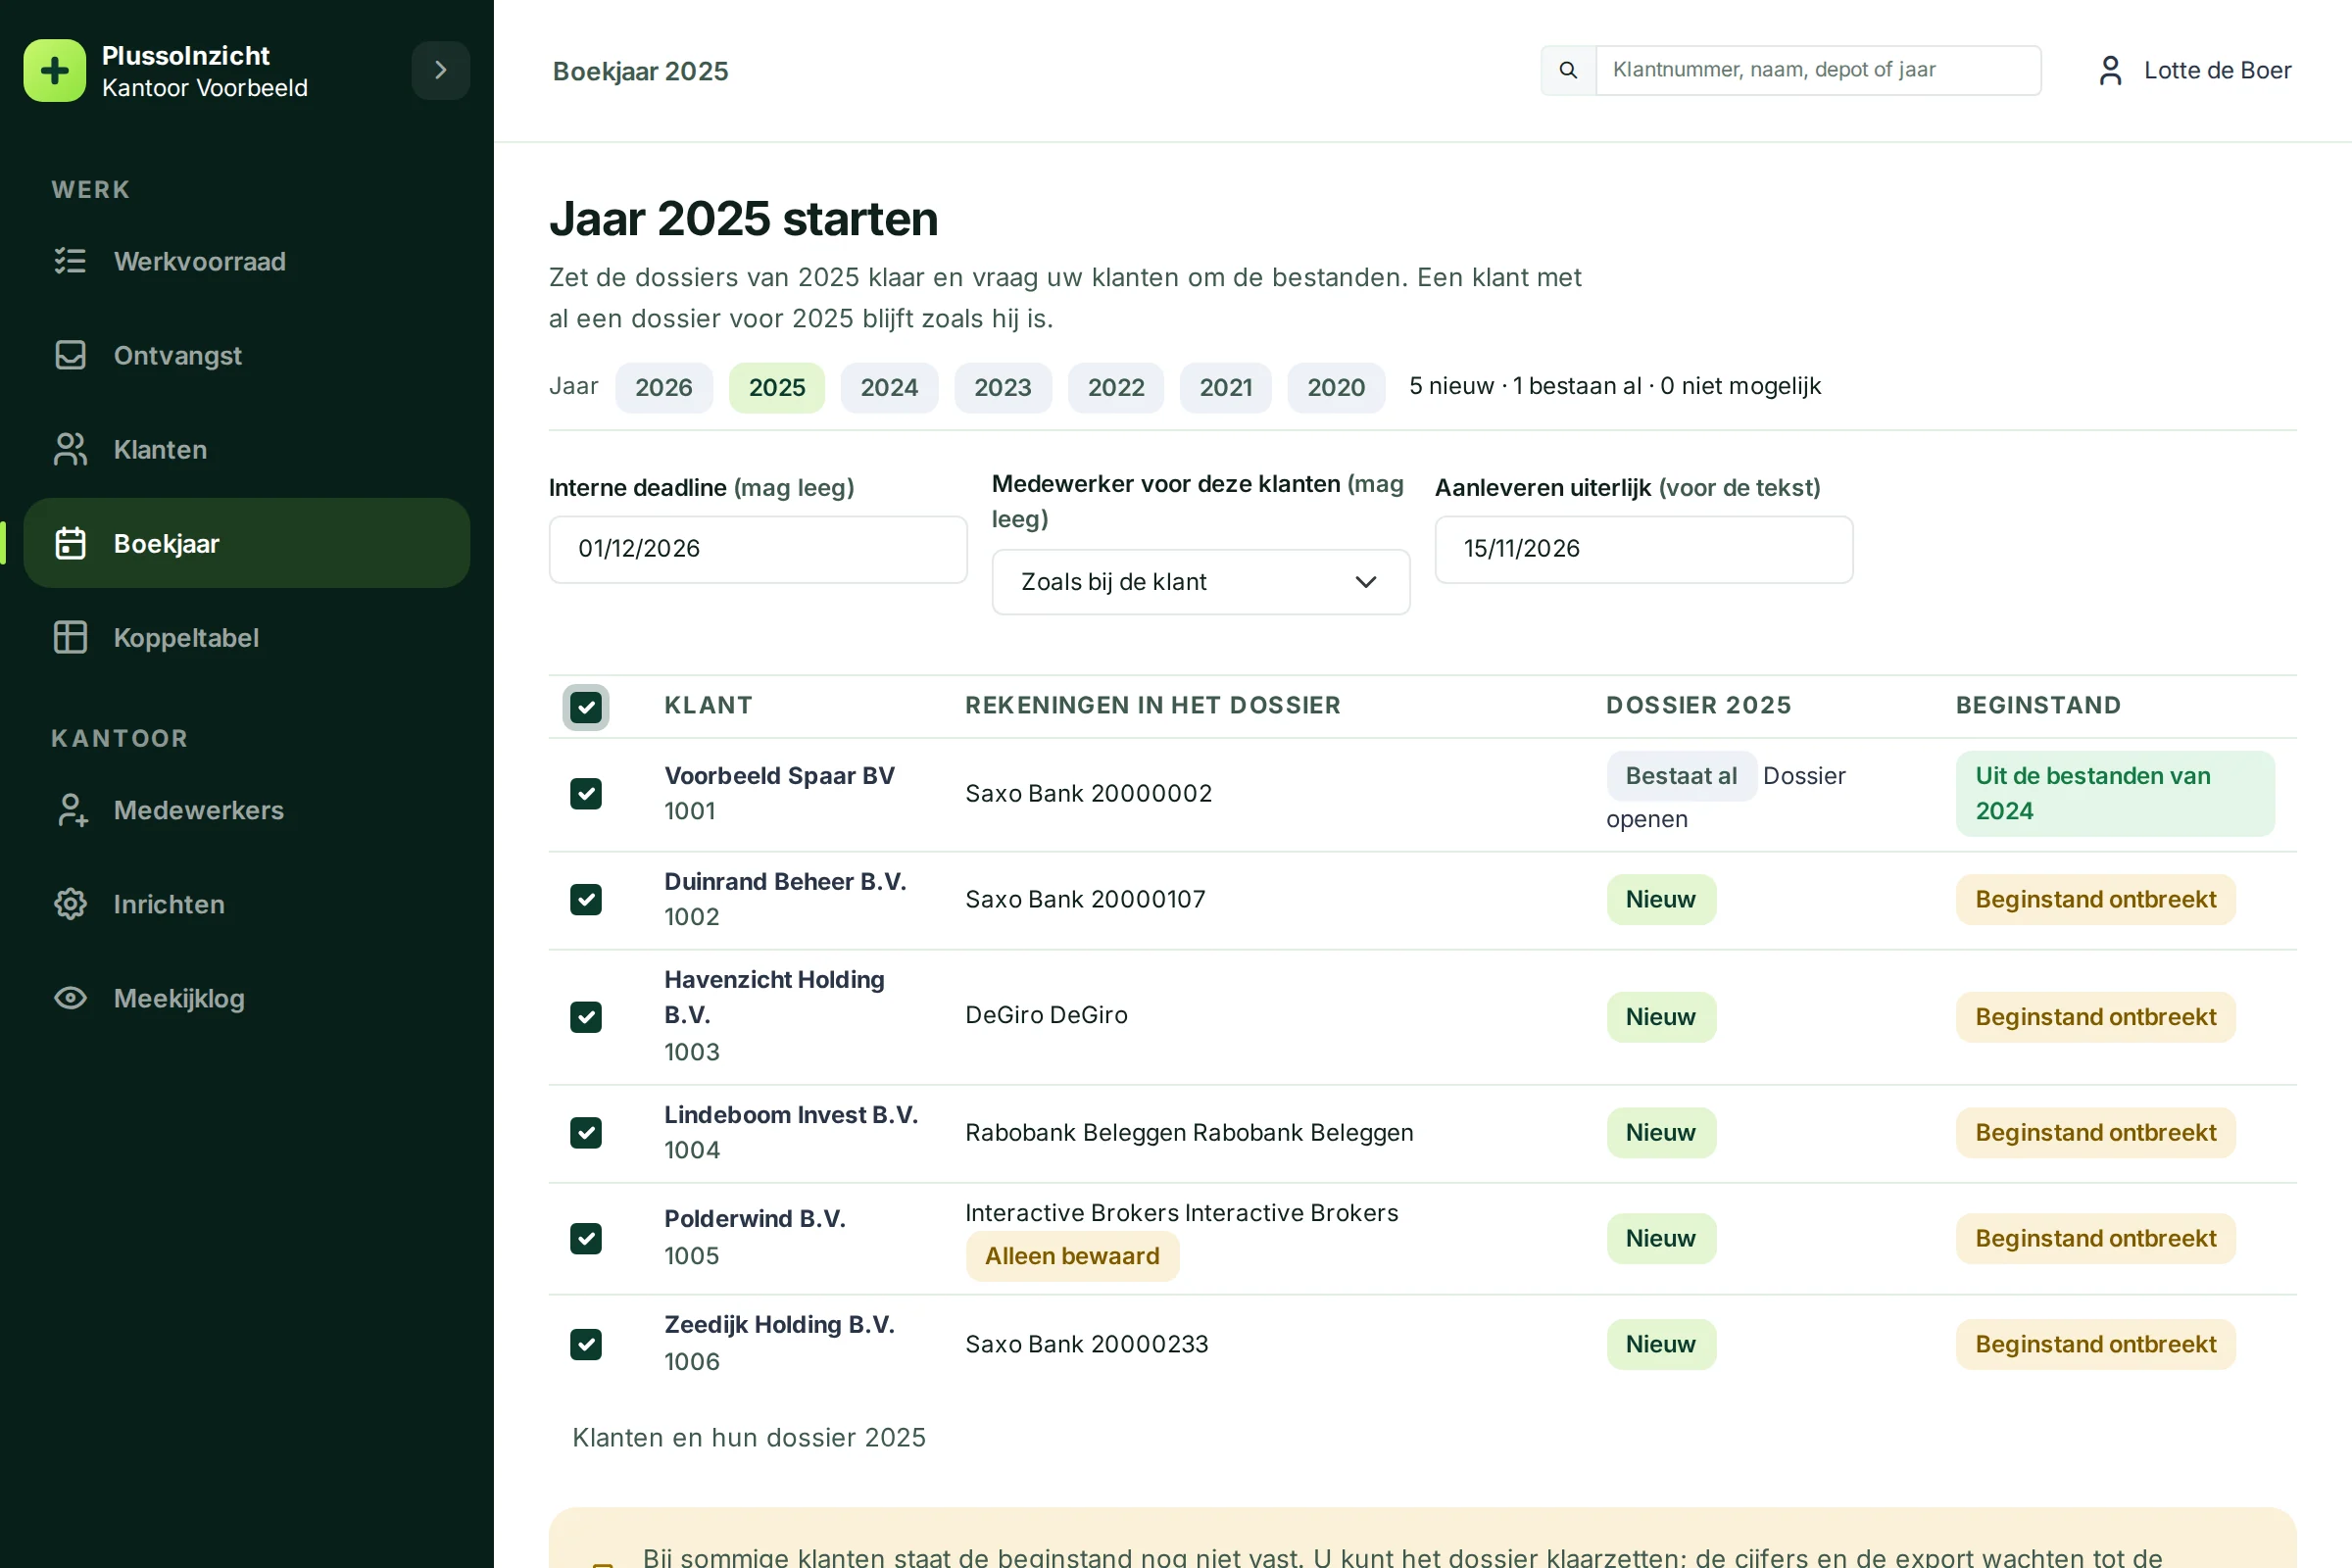The width and height of the screenshot is (2352, 1568).
Task: Go to Werkvoorraad in the sidebar
Action: (246, 261)
